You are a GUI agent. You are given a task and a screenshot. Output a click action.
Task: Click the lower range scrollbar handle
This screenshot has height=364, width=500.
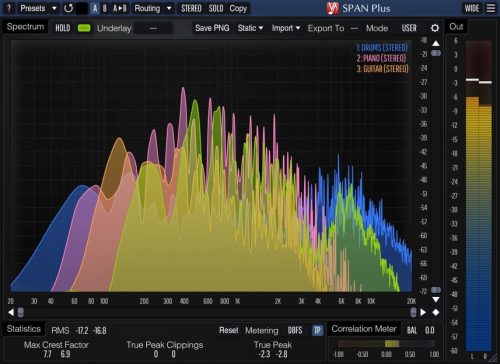pos(436,290)
